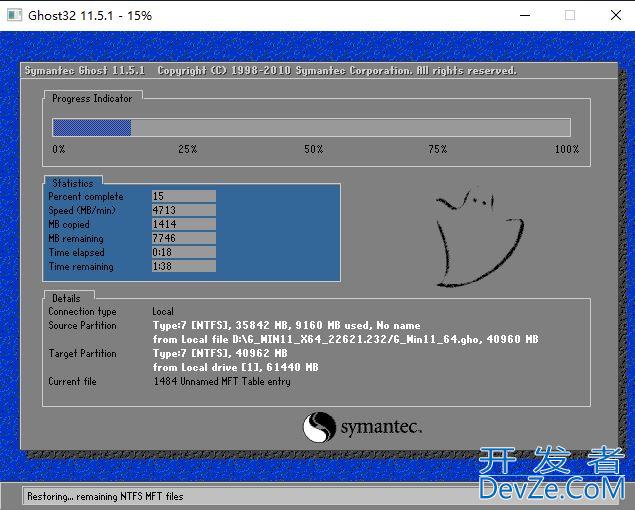Select the Statistics section label

[73, 183]
